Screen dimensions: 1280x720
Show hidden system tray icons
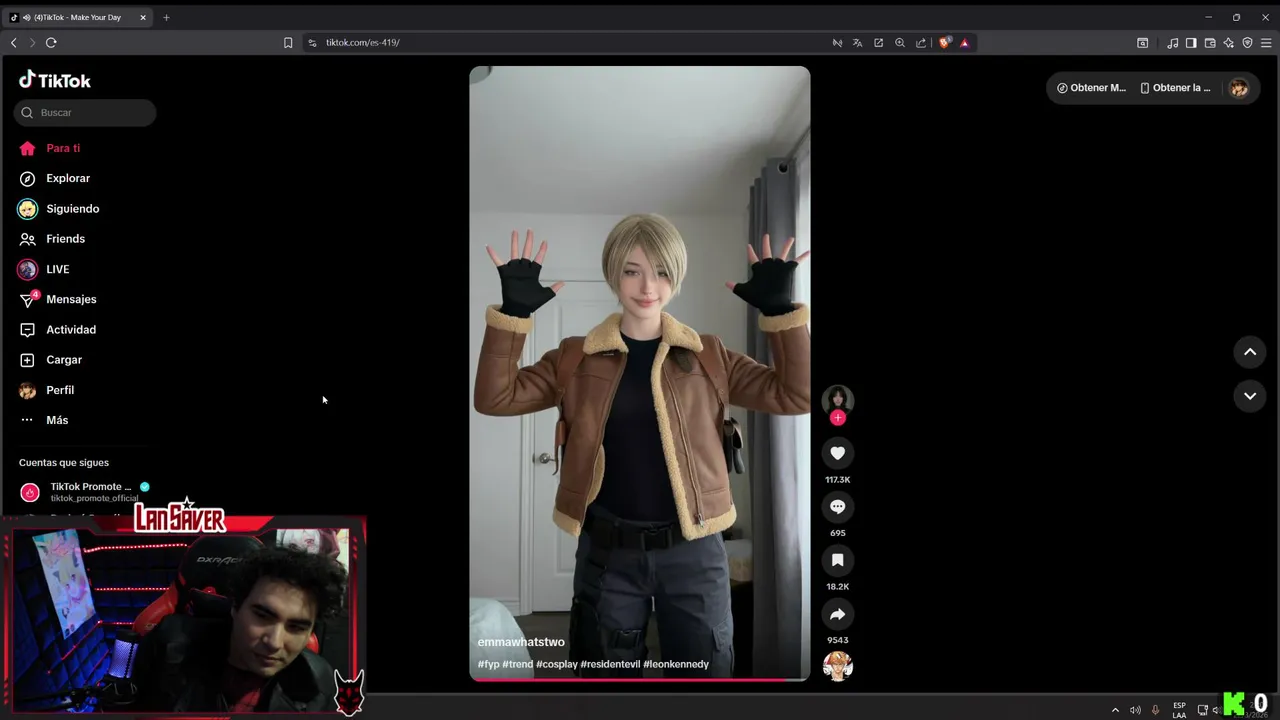tap(1115, 710)
